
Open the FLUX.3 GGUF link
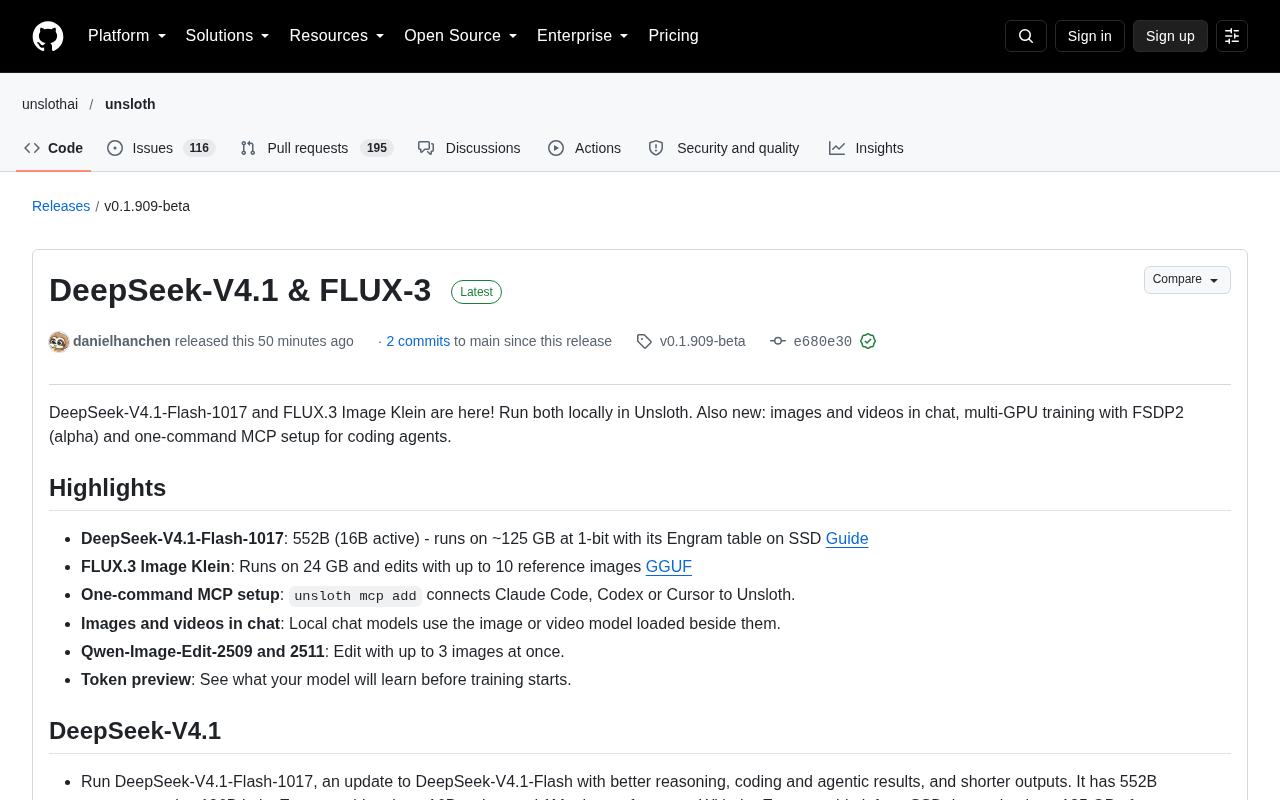click(x=669, y=567)
